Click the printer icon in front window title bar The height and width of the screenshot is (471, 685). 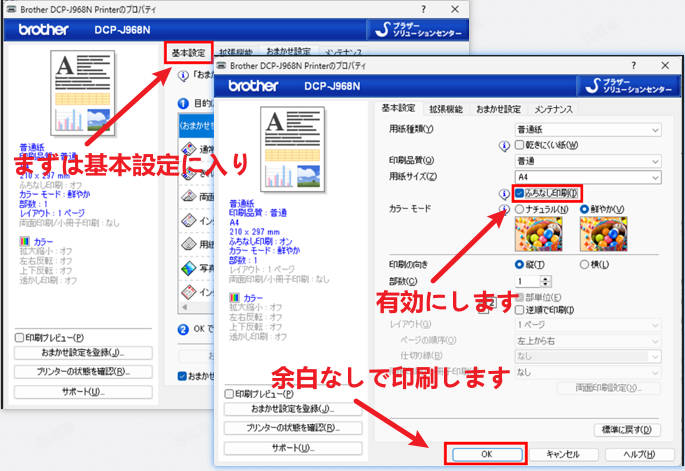[222, 66]
